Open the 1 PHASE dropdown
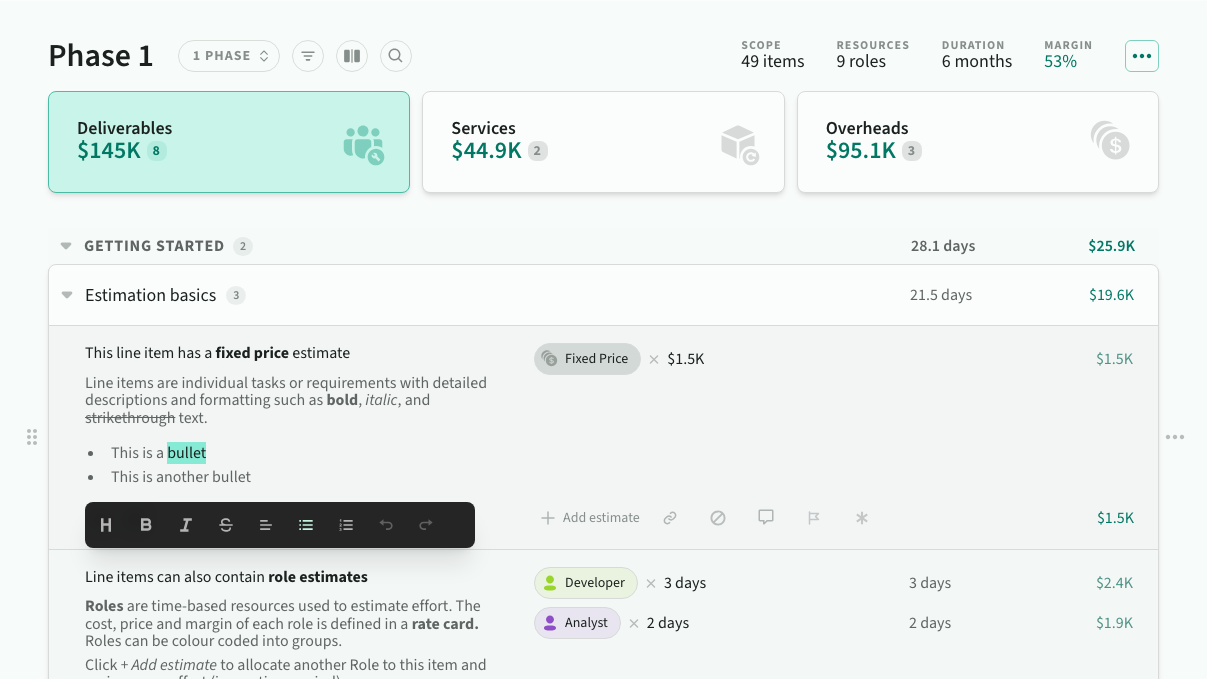 click(230, 56)
